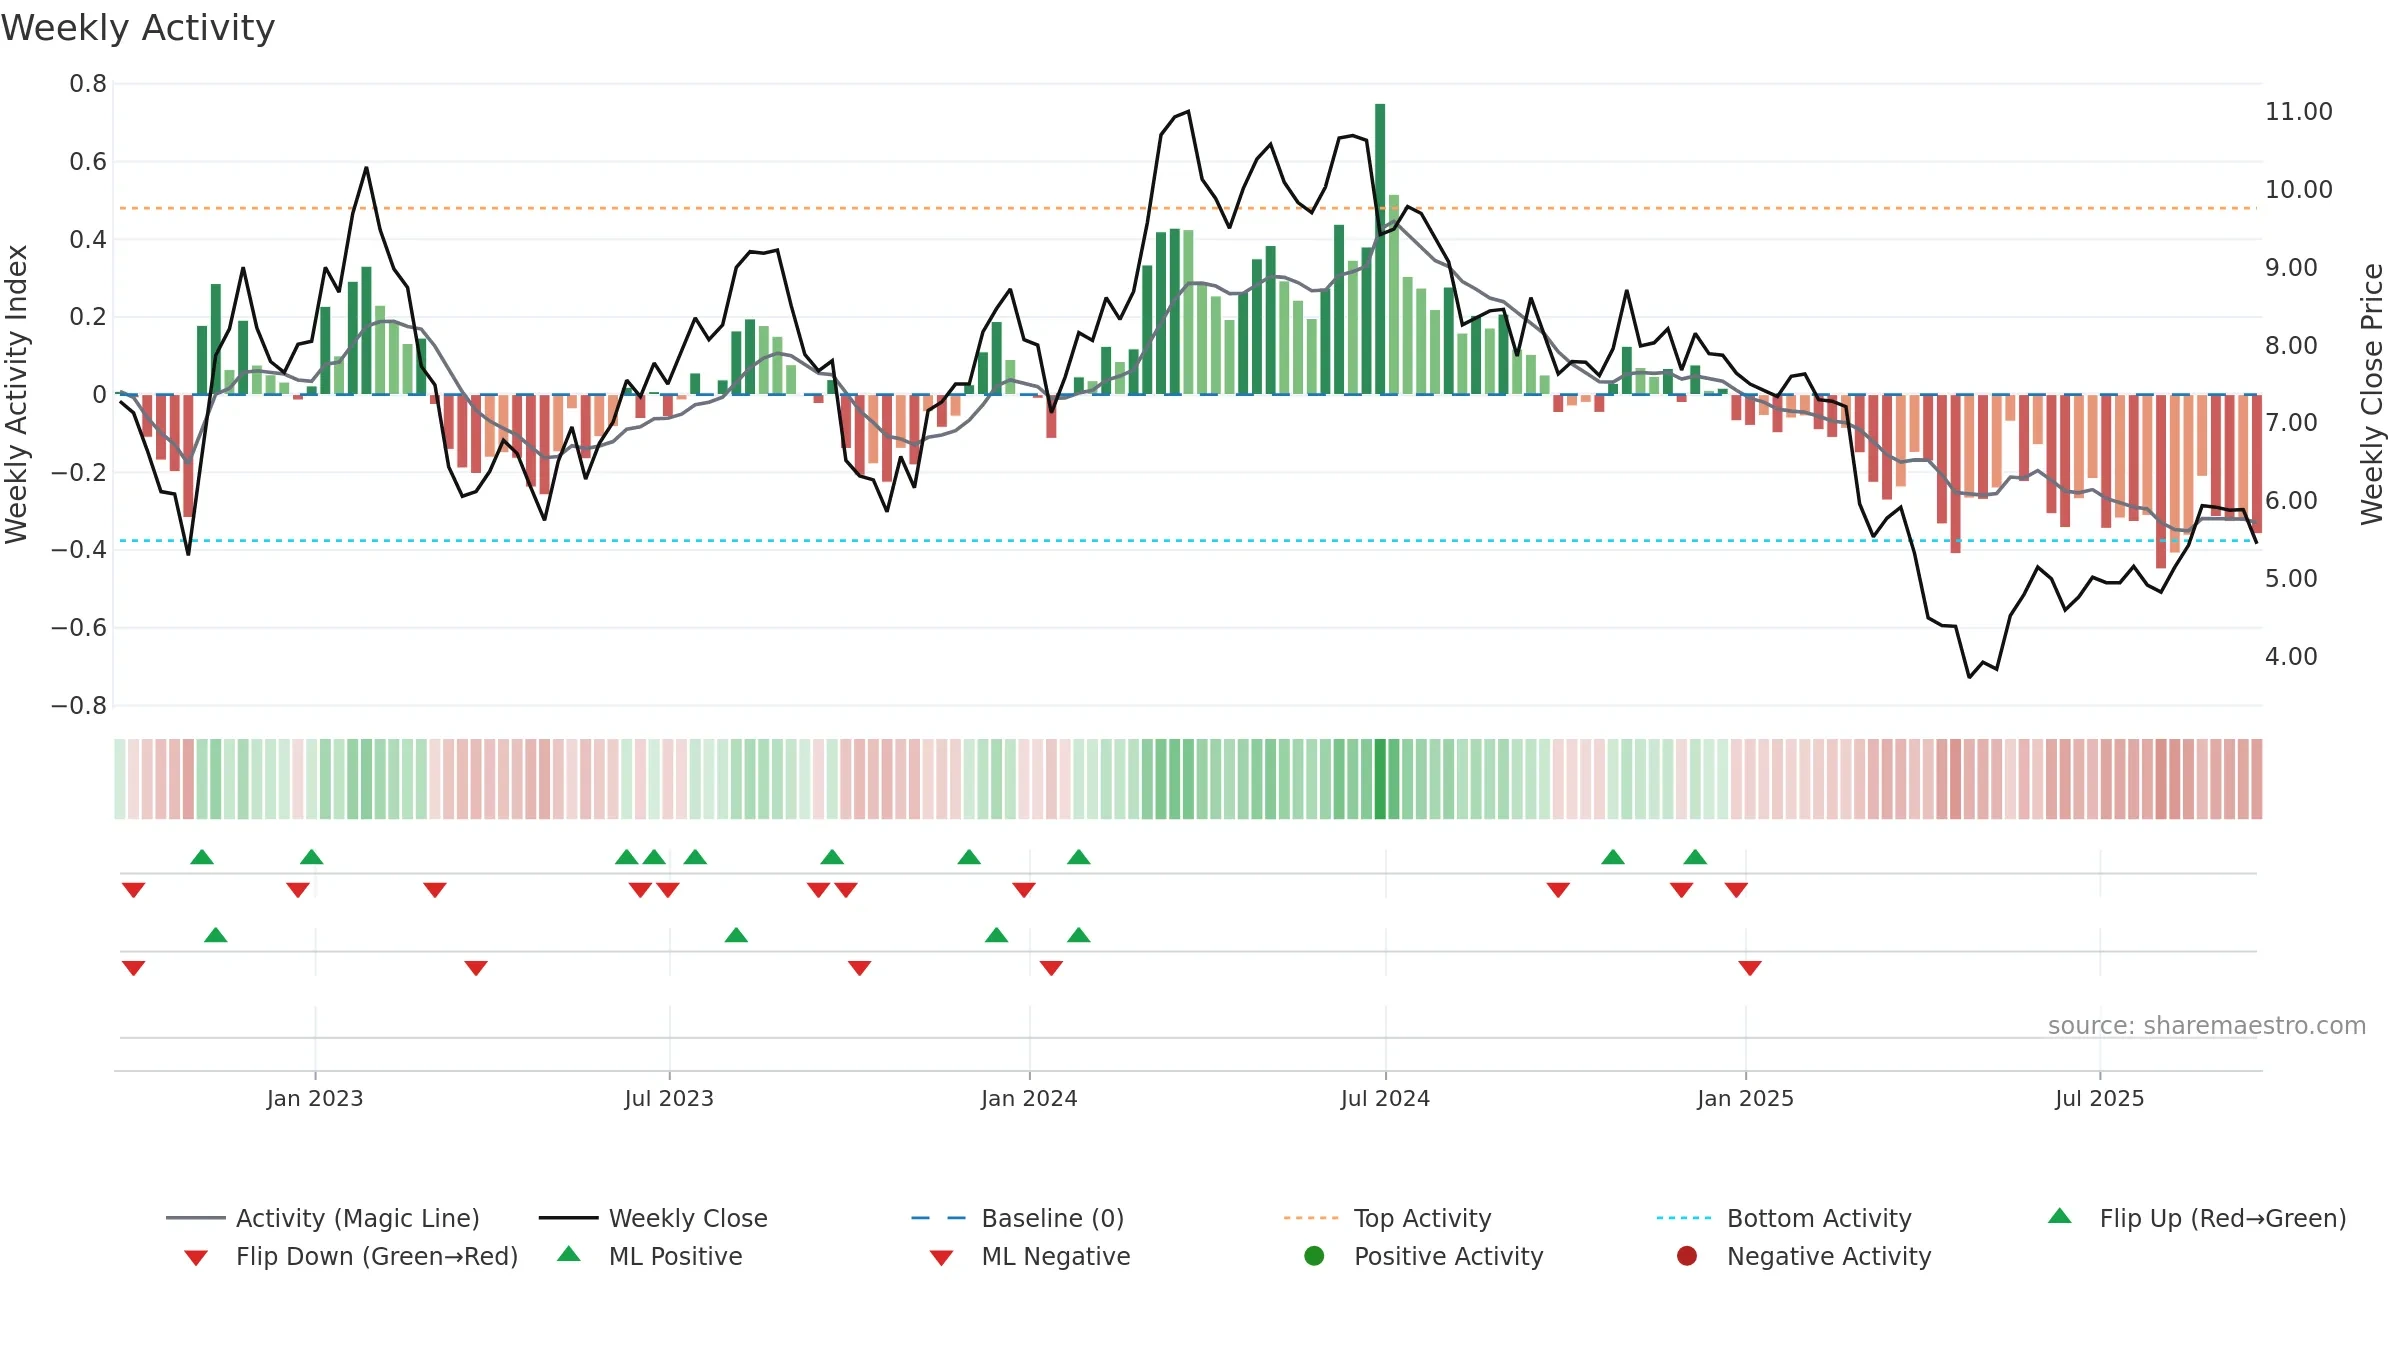Screen dimensions: 2400x1350
Task: Click the red triangle icon beside ML Negative
Action: pos(941,1258)
